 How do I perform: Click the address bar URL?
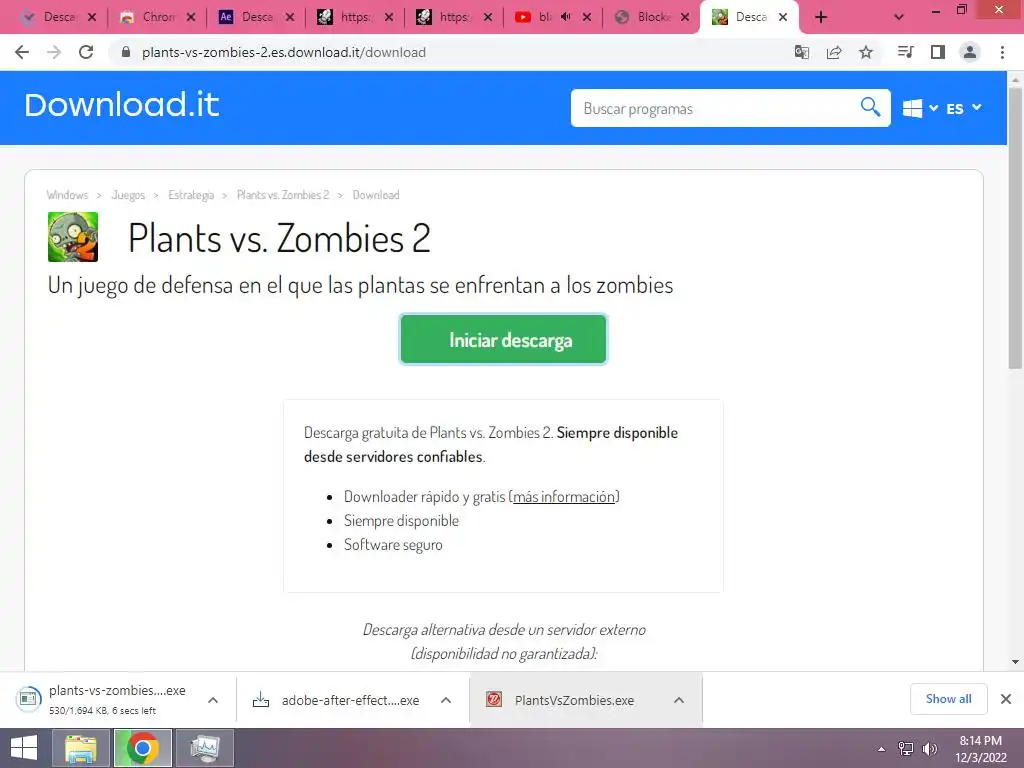tap(284, 52)
